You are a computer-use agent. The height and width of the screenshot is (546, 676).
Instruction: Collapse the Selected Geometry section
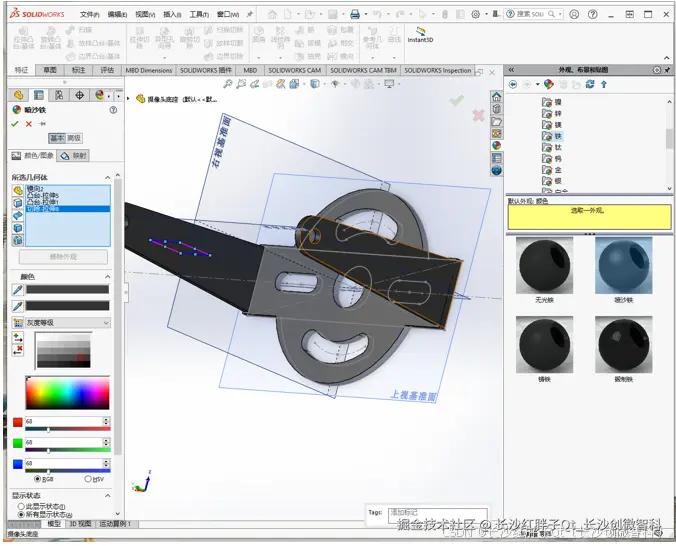(x=107, y=177)
